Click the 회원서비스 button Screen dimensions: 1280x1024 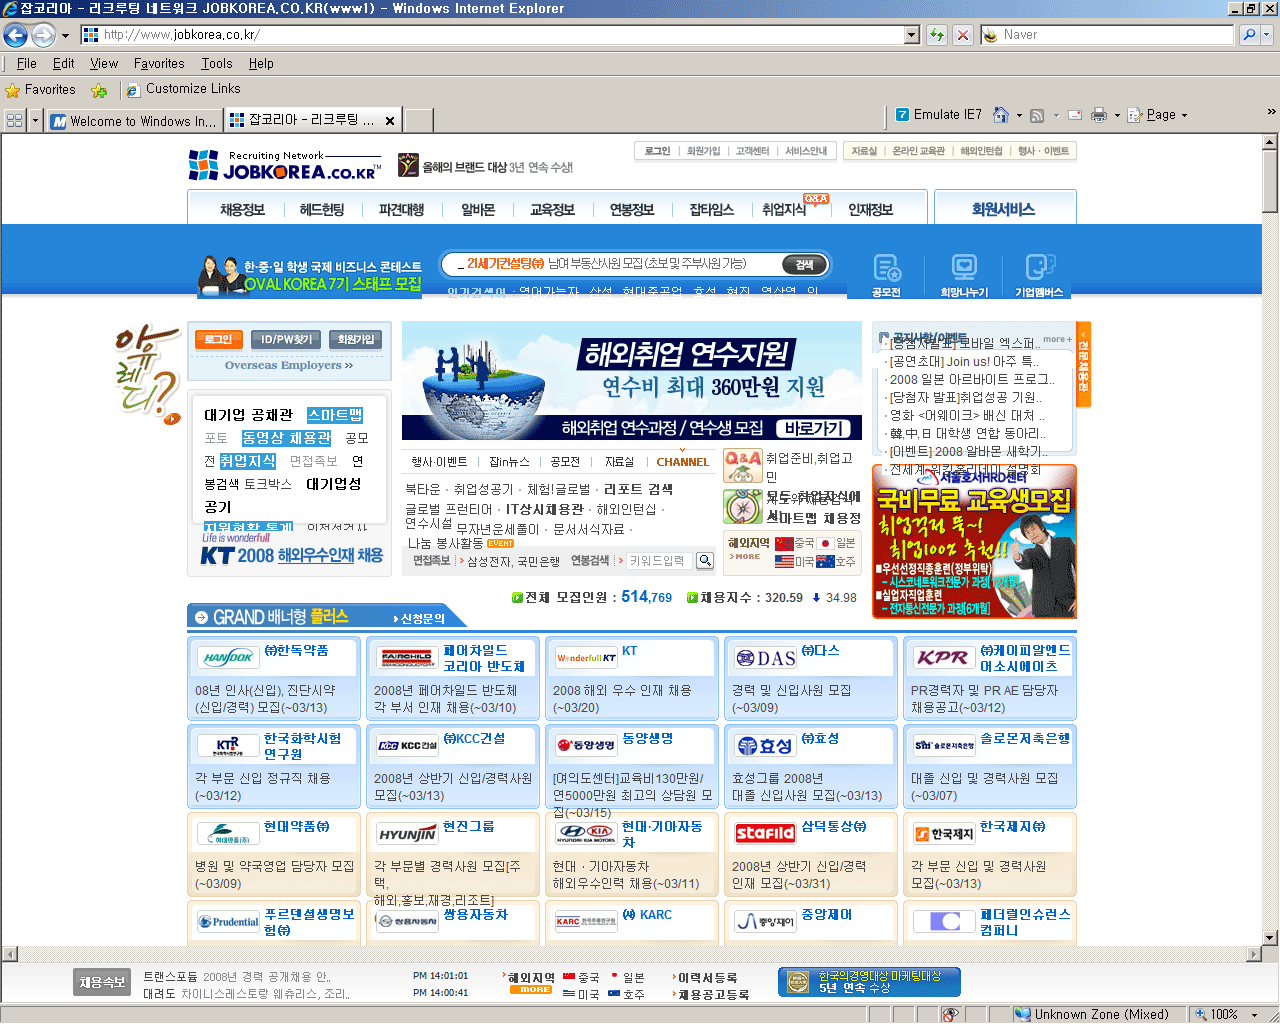tap(1004, 209)
